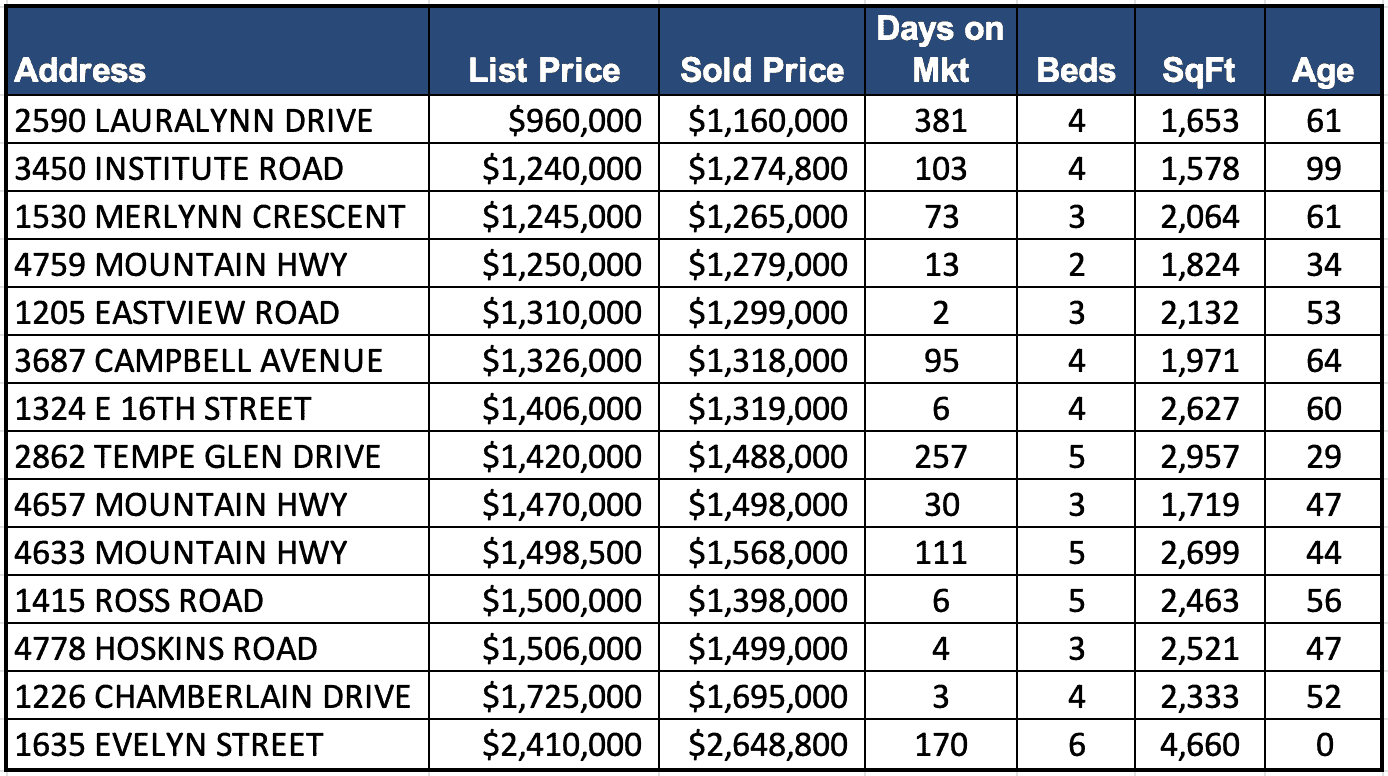Select the 1530 Merlynn Crescent address cell

click(210, 217)
